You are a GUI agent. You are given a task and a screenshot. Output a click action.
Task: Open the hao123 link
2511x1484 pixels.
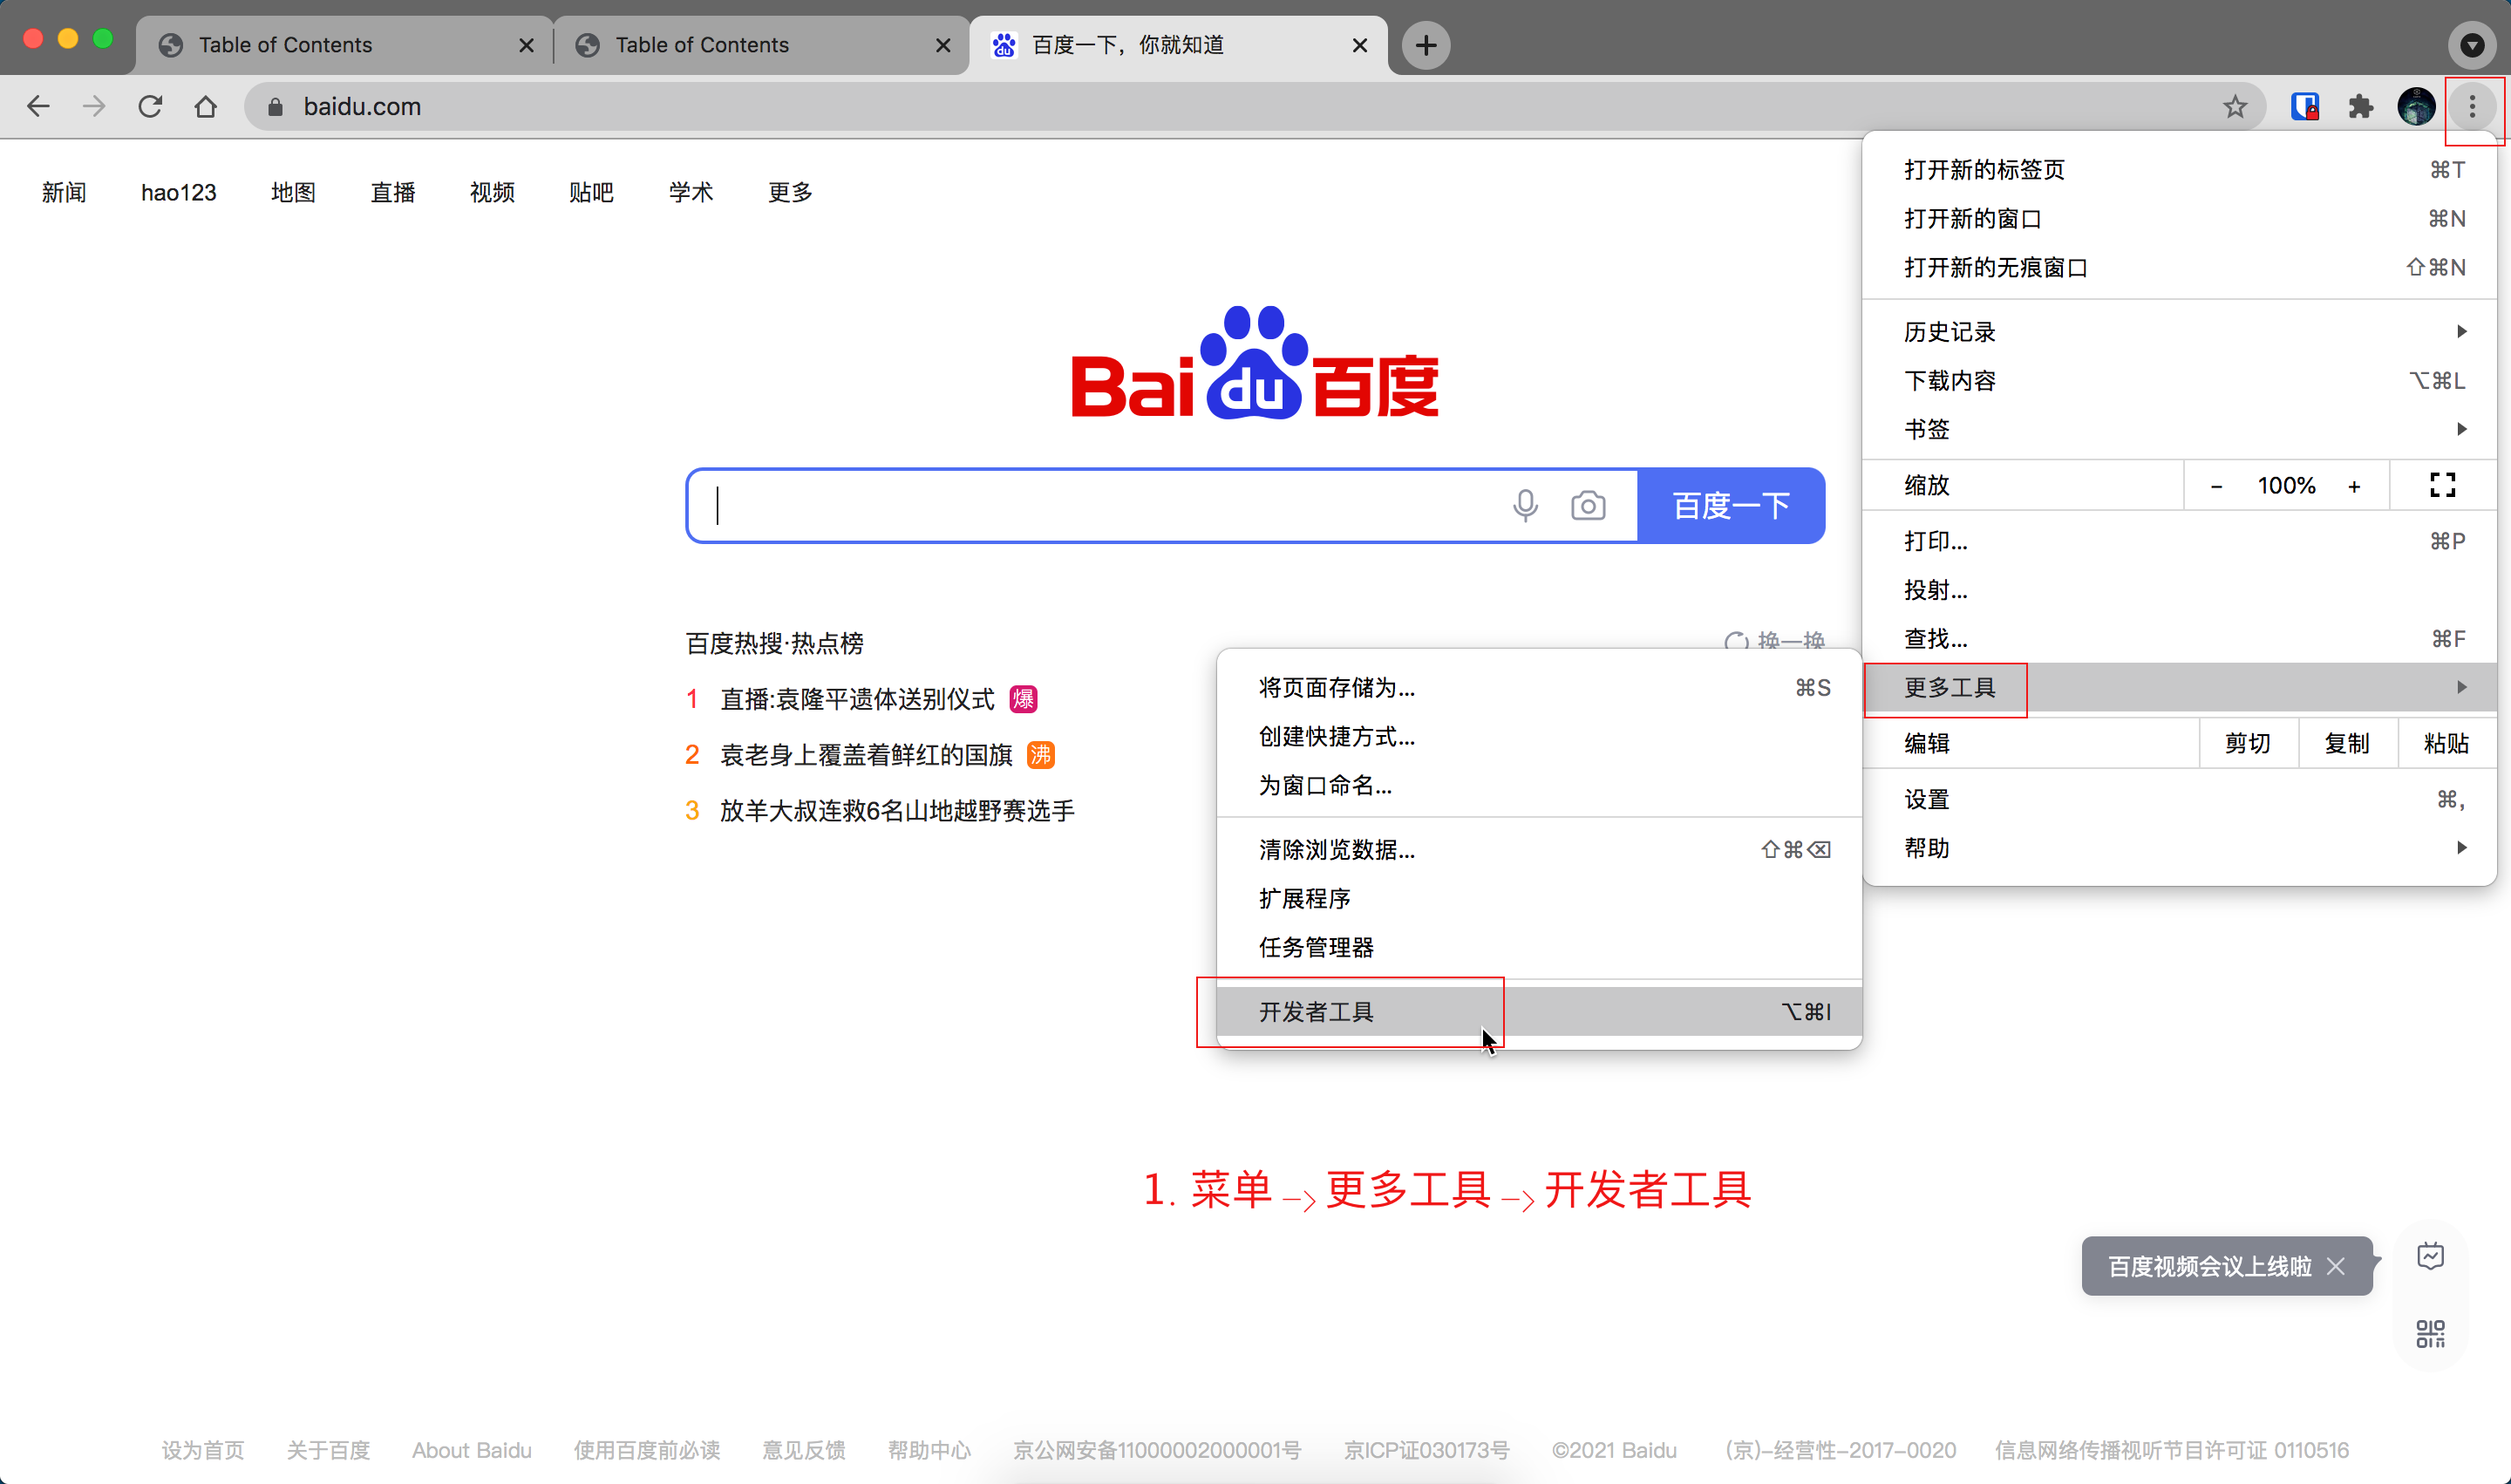point(178,192)
